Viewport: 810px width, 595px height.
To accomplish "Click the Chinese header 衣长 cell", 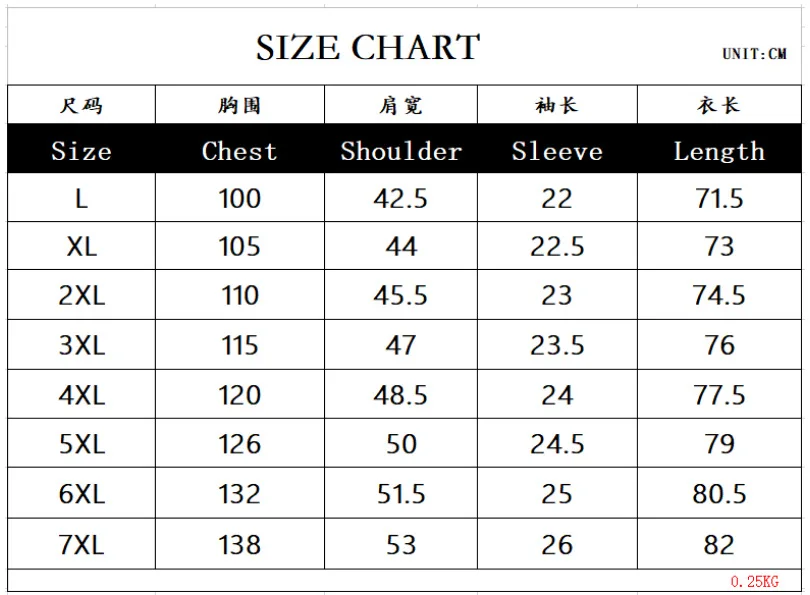I will coord(719,105).
